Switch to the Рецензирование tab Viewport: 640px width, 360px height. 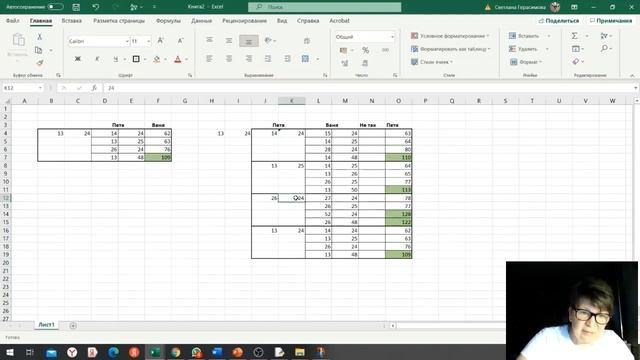click(244, 20)
